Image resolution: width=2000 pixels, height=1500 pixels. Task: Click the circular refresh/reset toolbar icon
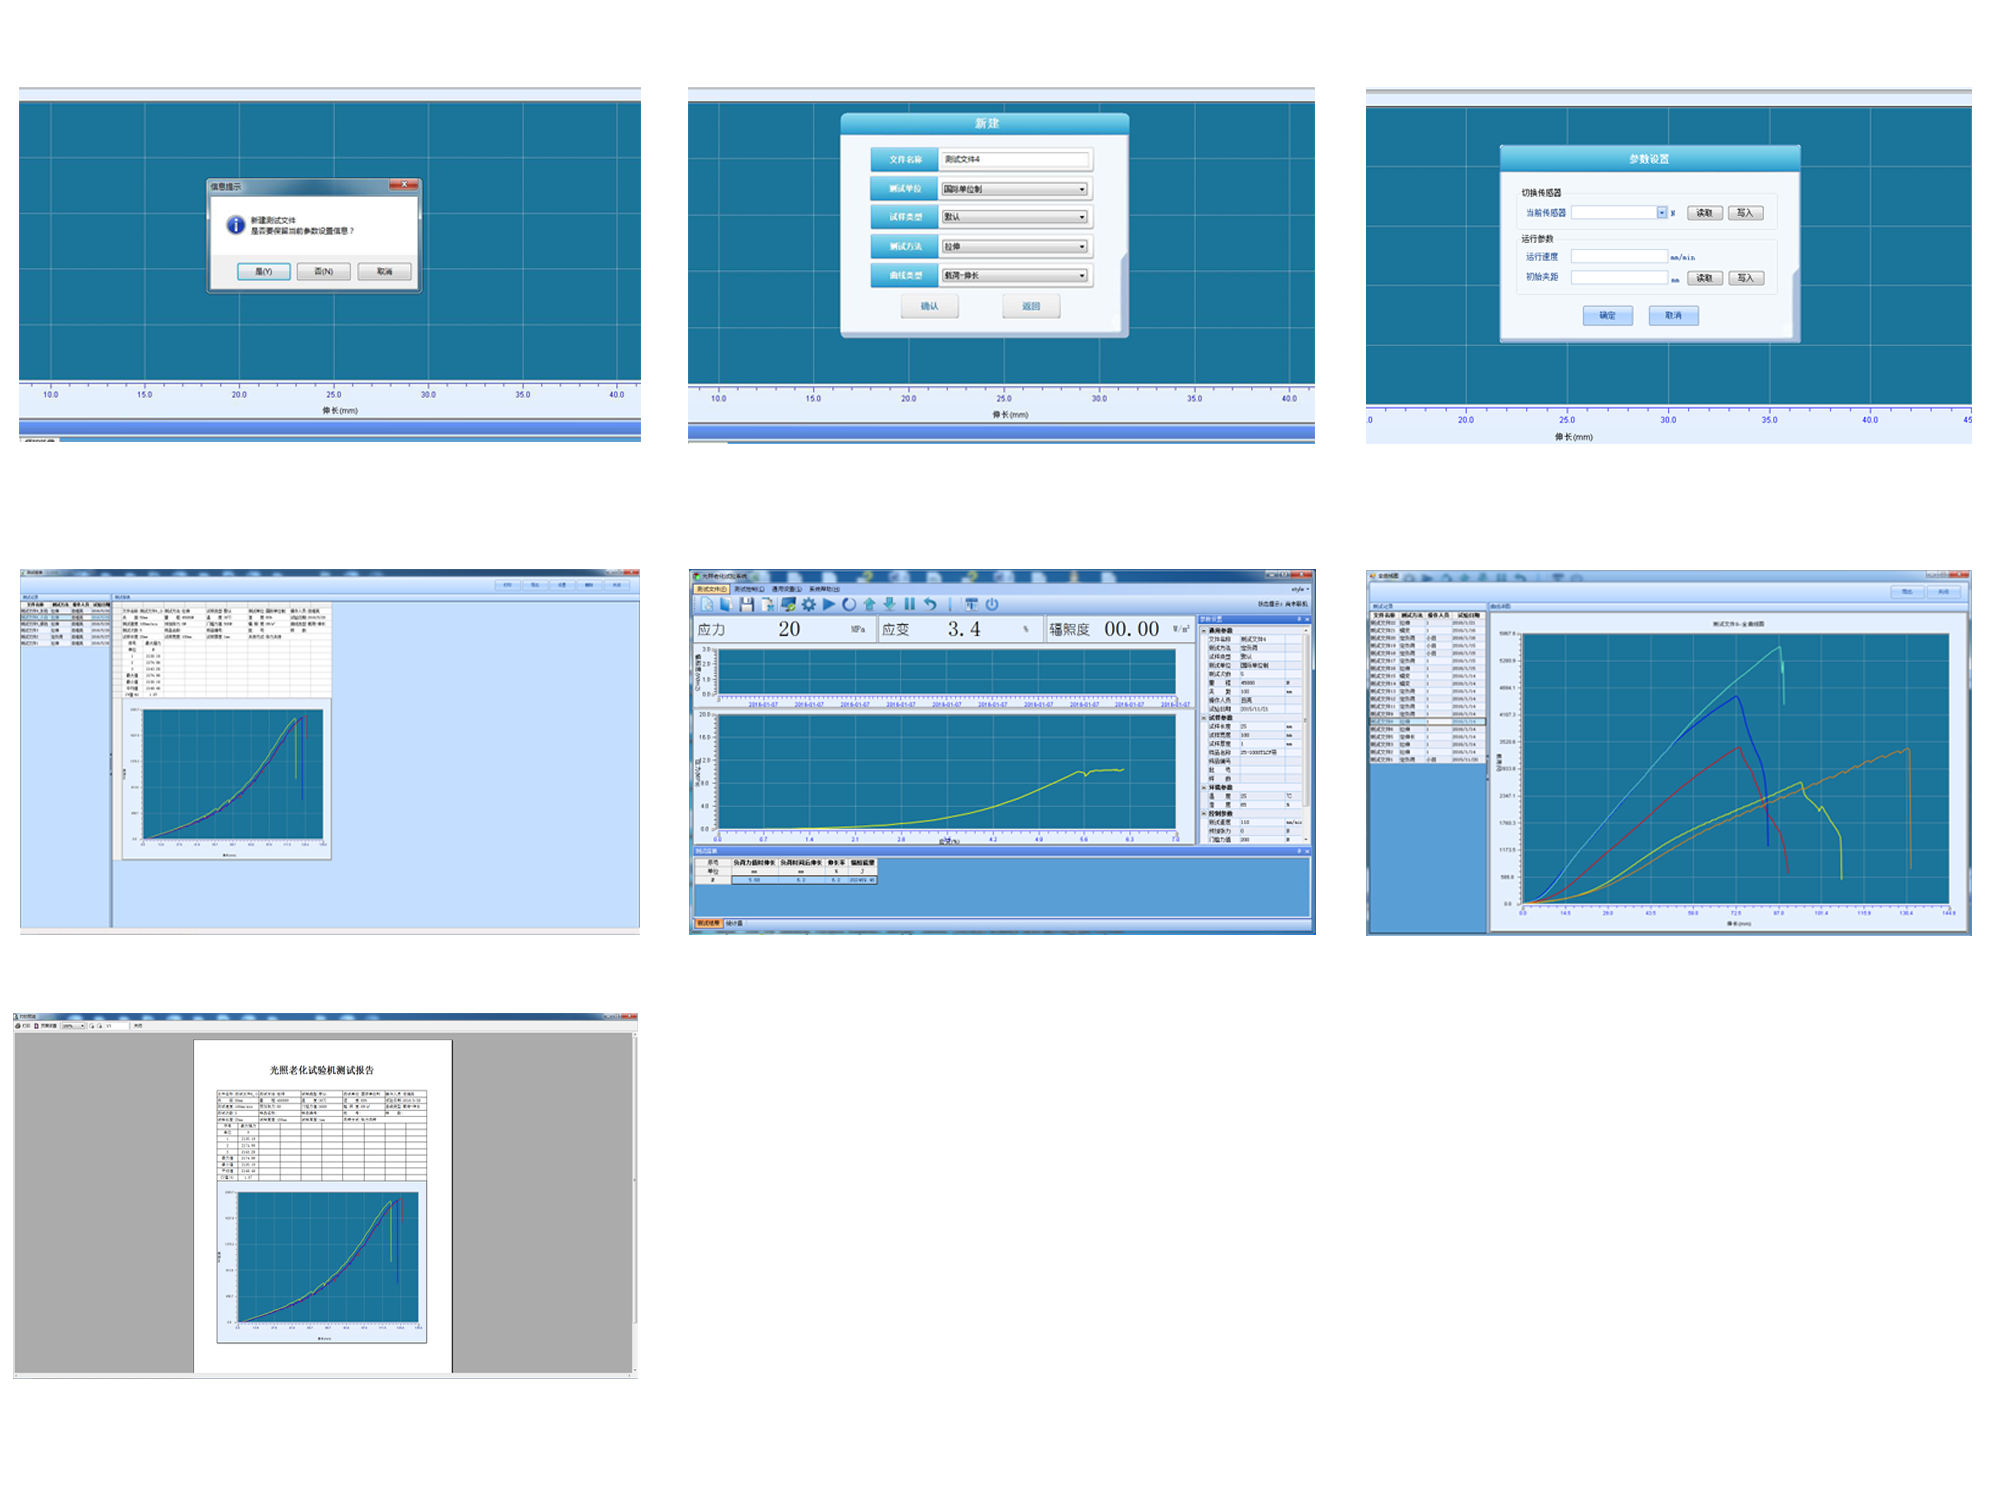(x=849, y=604)
